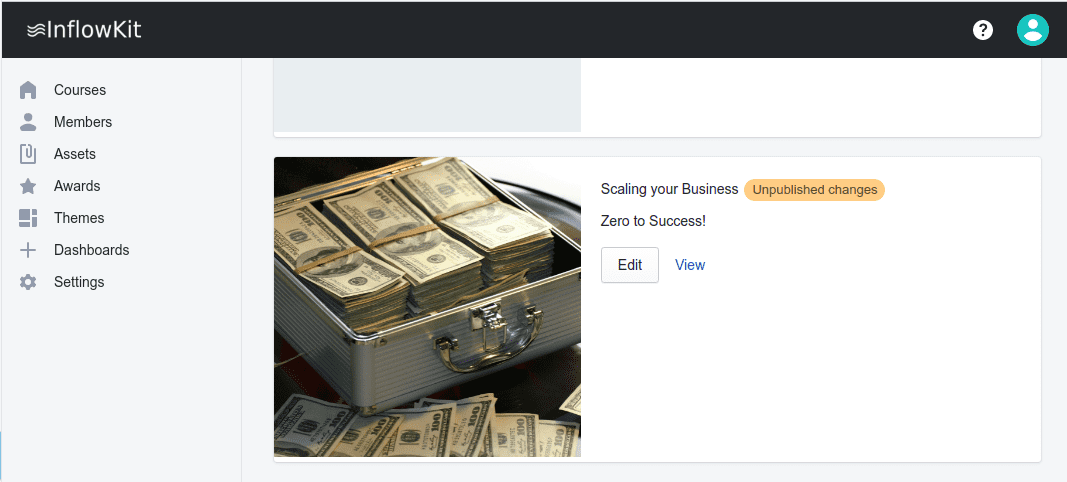This screenshot has height=482, width=1067.
Task: Navigate to Awards in the sidebar
Action: 77,186
